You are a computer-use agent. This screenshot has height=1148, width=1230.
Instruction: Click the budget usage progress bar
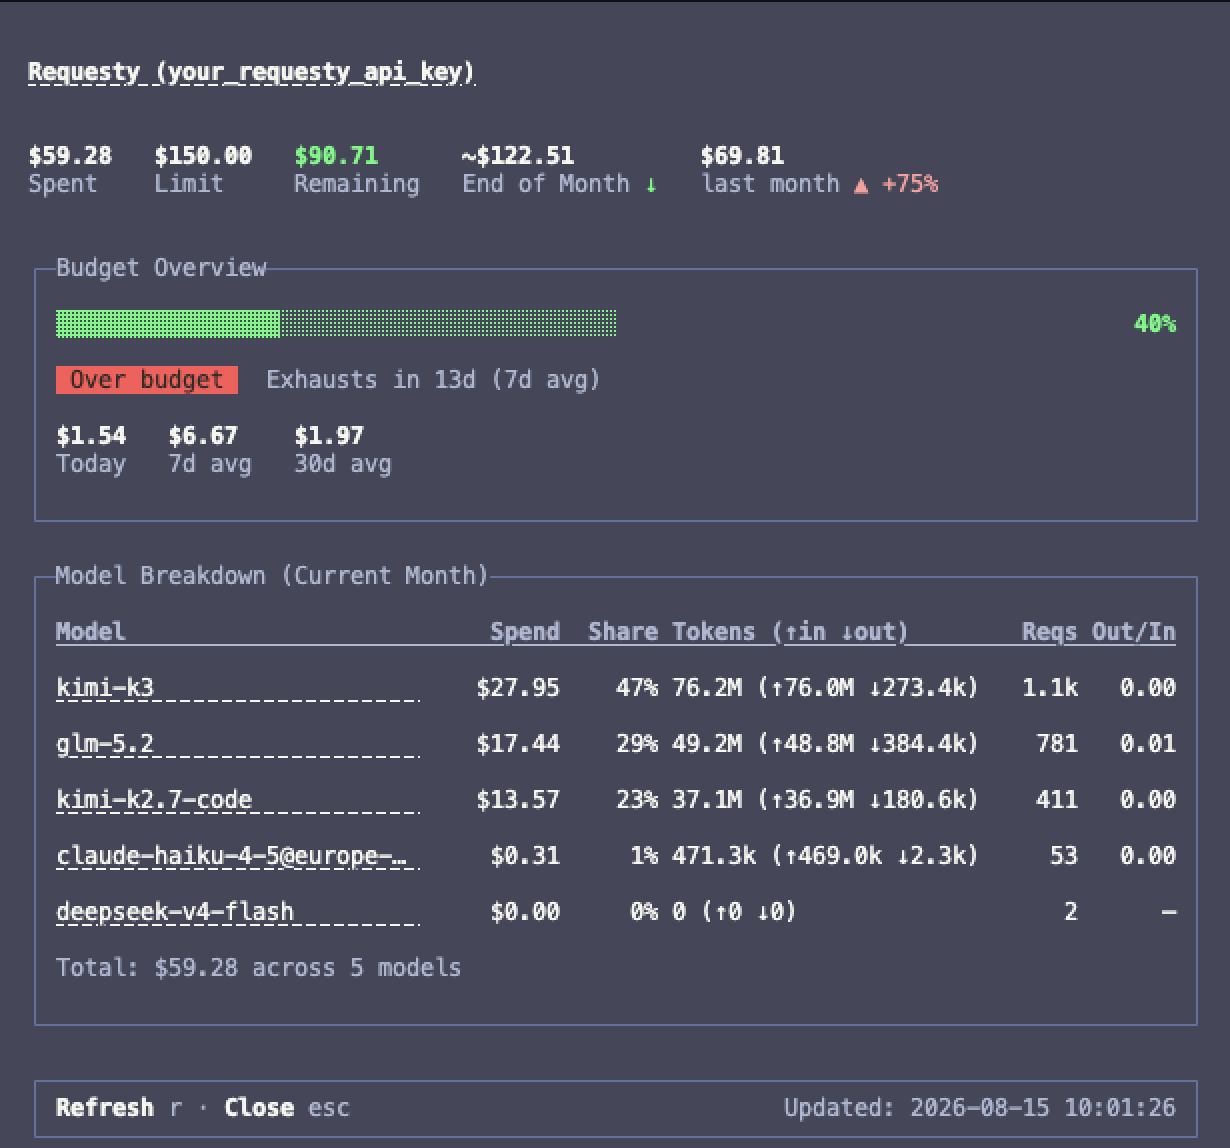click(336, 323)
